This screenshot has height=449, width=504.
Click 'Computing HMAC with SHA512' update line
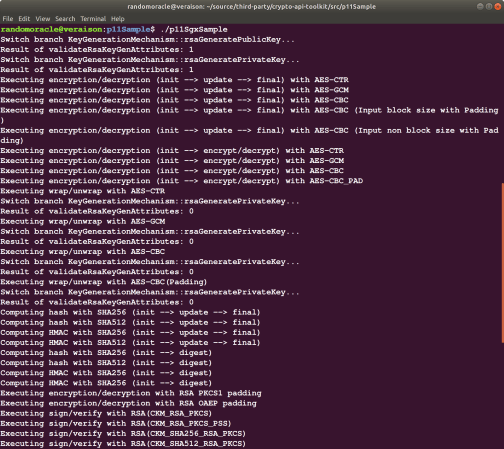130,343
